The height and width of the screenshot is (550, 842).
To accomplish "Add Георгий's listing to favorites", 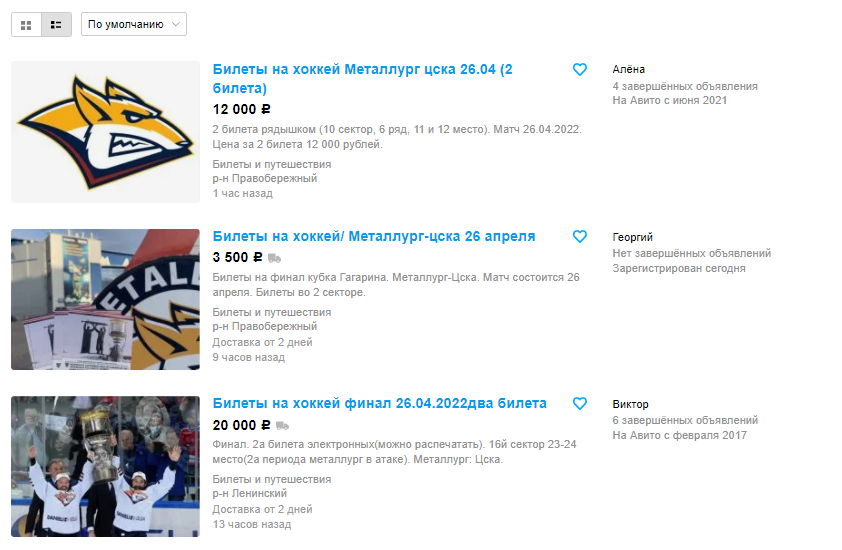I will tap(580, 236).
